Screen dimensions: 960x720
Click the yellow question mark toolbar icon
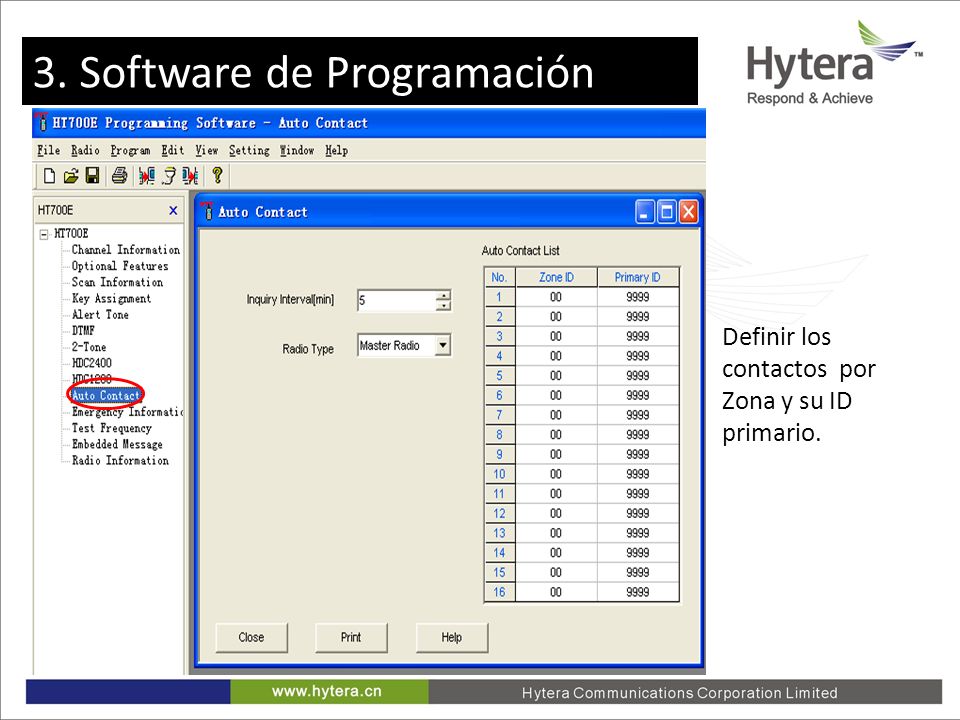(x=217, y=176)
